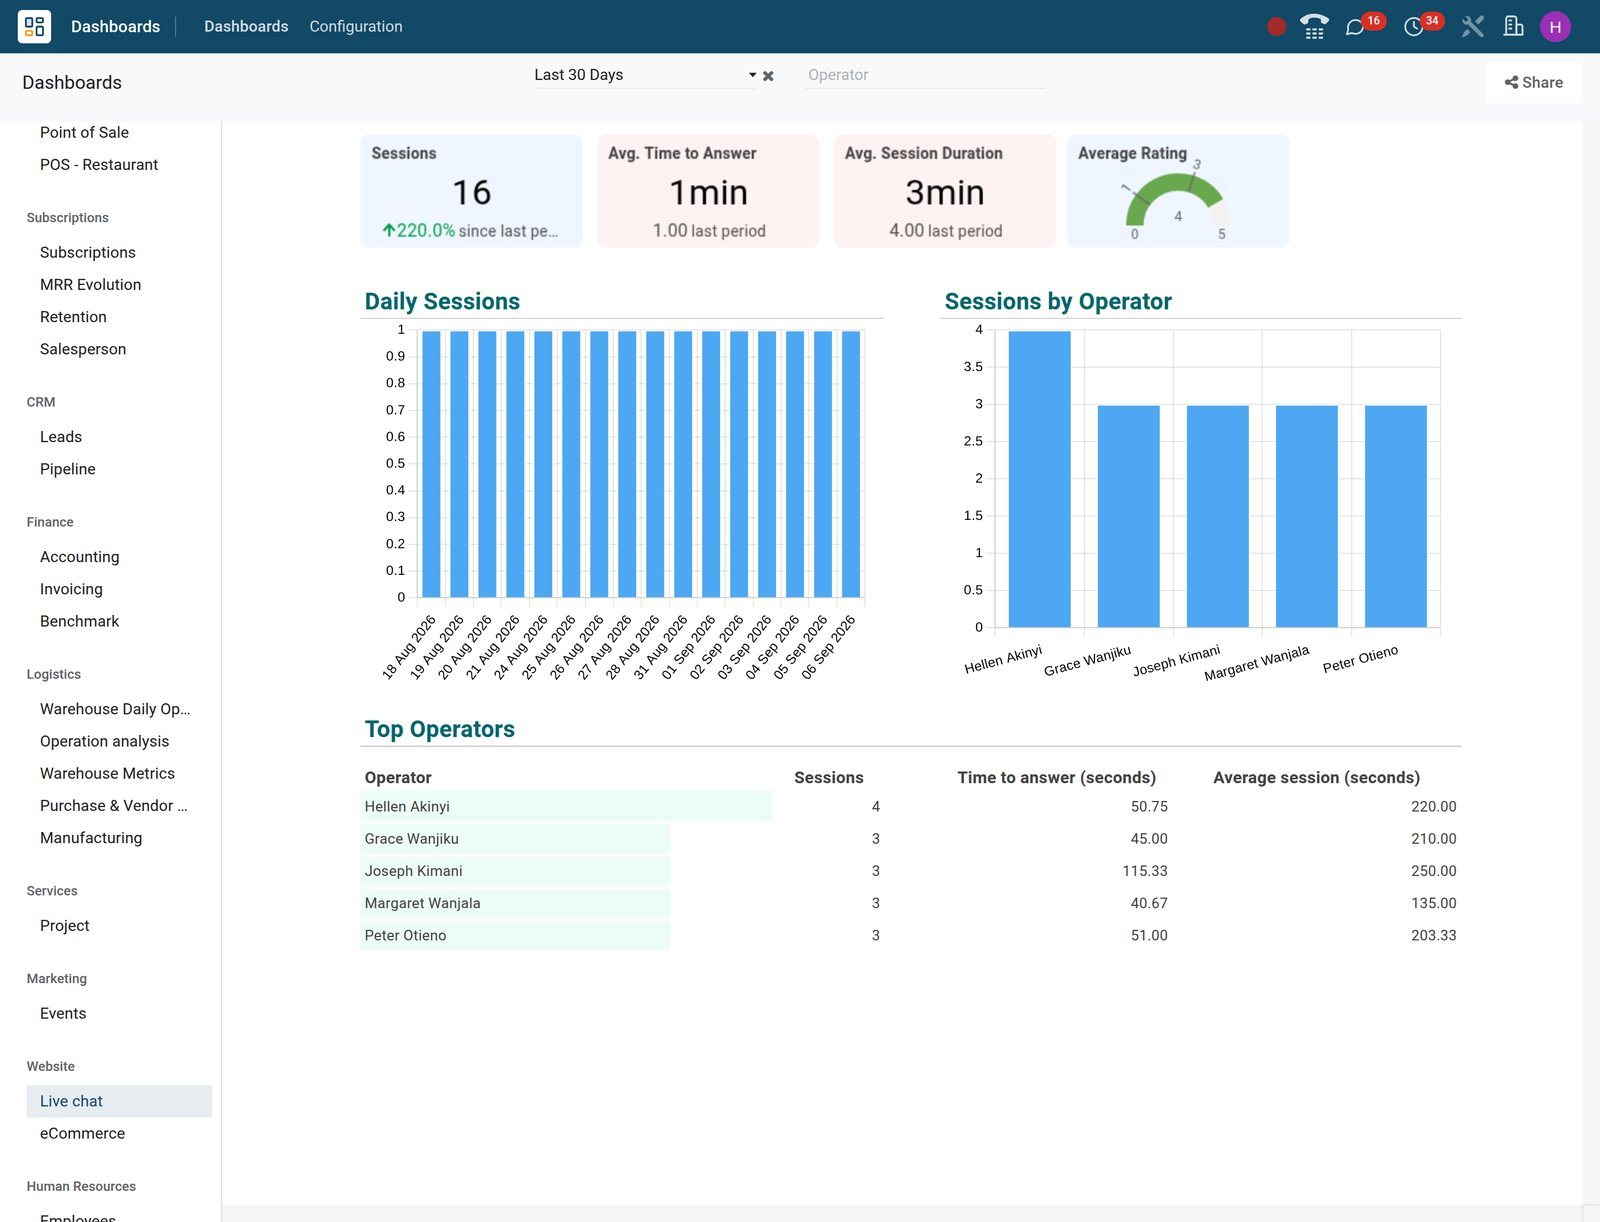Open the Accounting dashboard

[x=79, y=557]
